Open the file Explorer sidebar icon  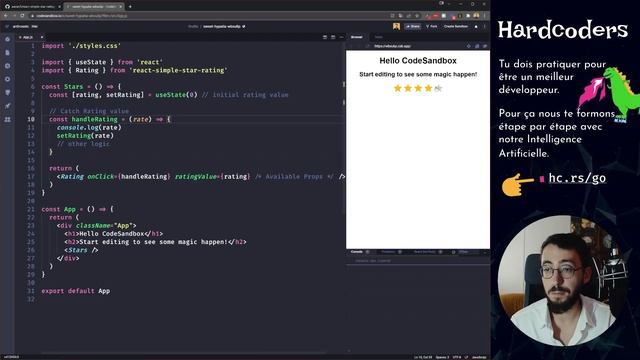point(7,53)
